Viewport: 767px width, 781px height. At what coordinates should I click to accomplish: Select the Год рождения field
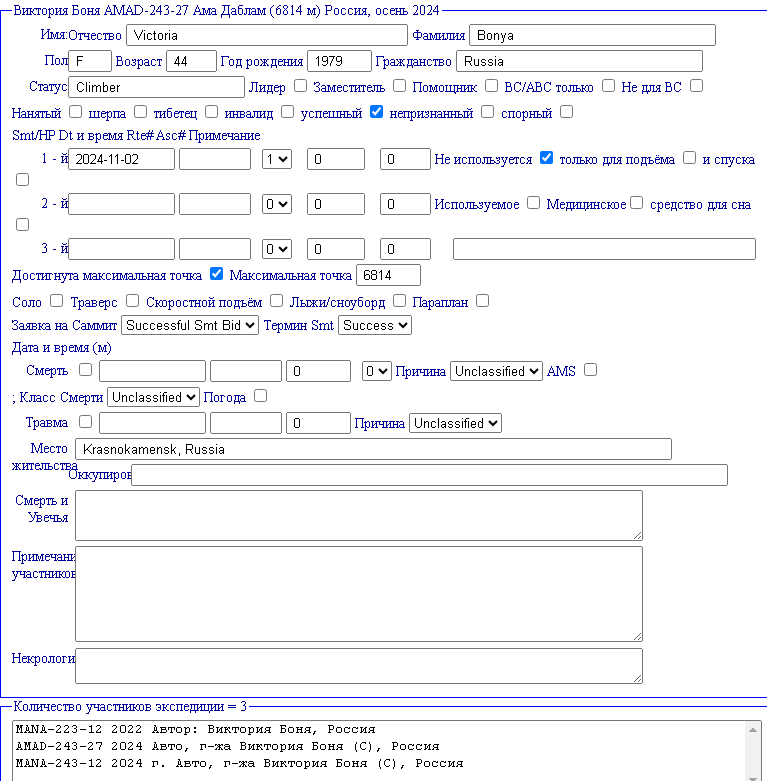point(340,61)
